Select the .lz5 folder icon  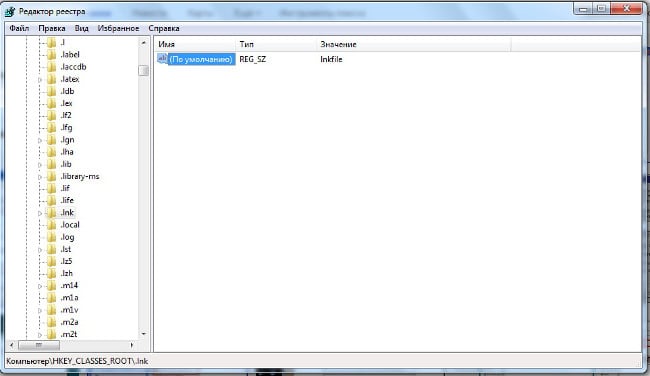click(x=51, y=261)
